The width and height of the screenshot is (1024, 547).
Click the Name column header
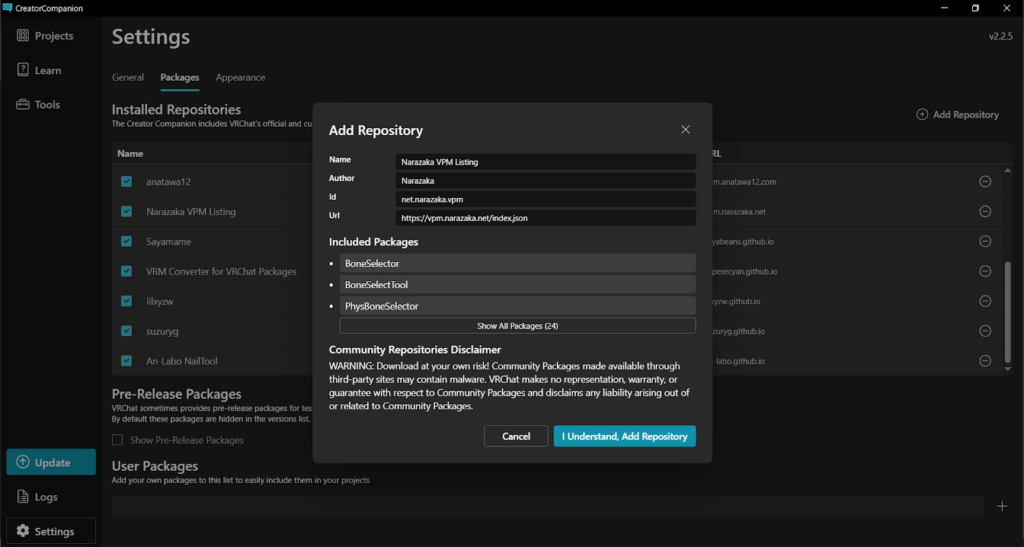[130, 153]
